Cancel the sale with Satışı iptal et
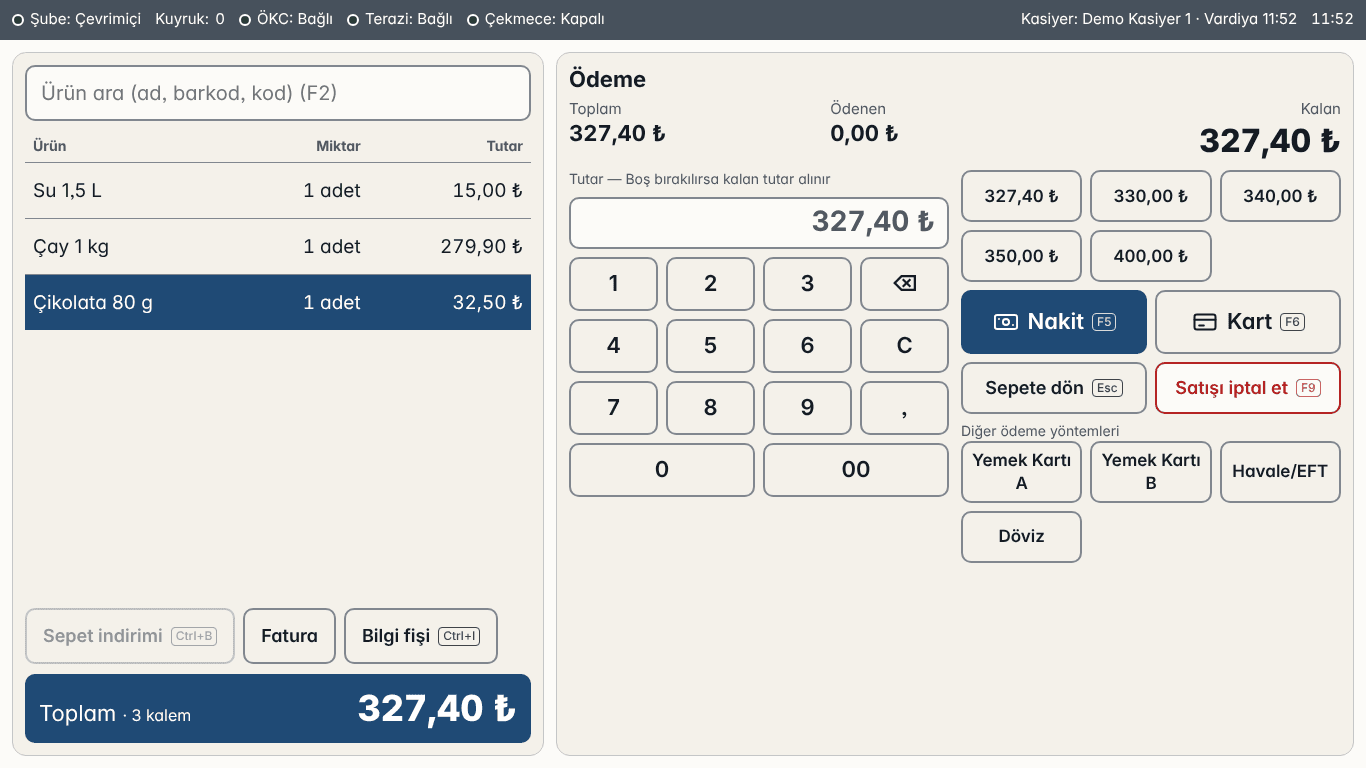This screenshot has width=1366, height=768. tap(1248, 388)
